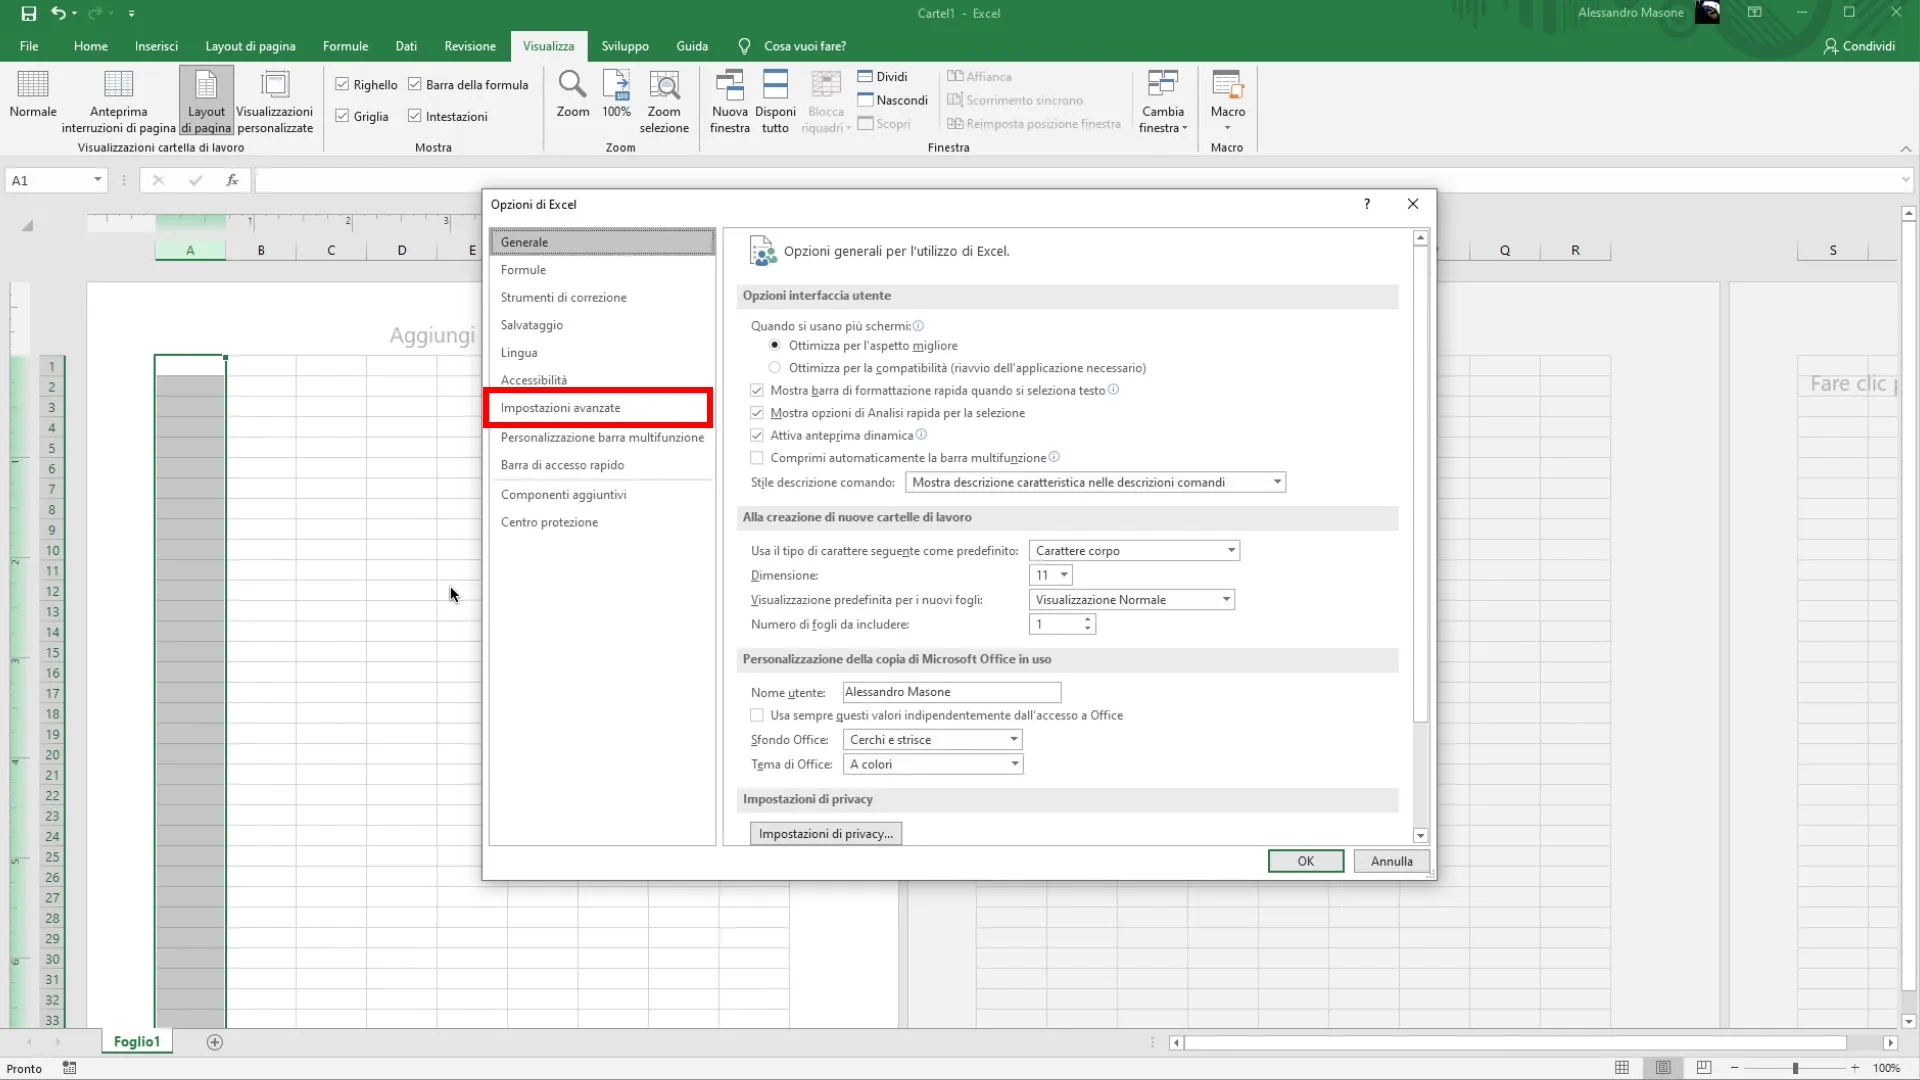Viewport: 1920px width, 1080px height.
Task: Select the Normale view icon
Action: click(x=33, y=86)
